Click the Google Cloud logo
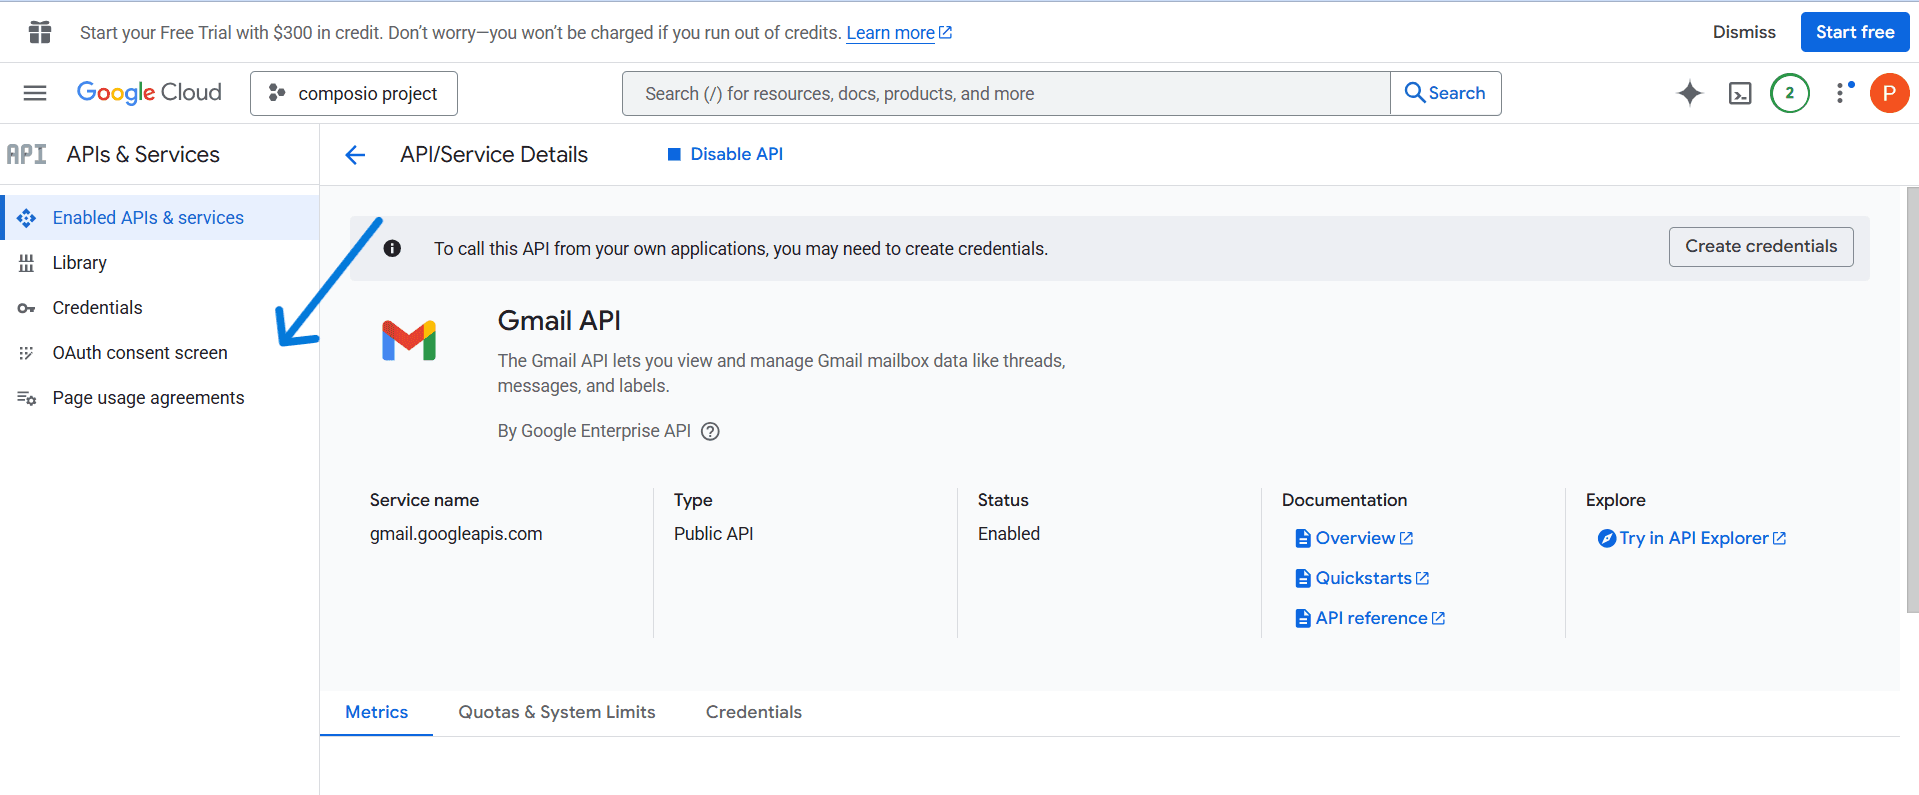 point(149,92)
